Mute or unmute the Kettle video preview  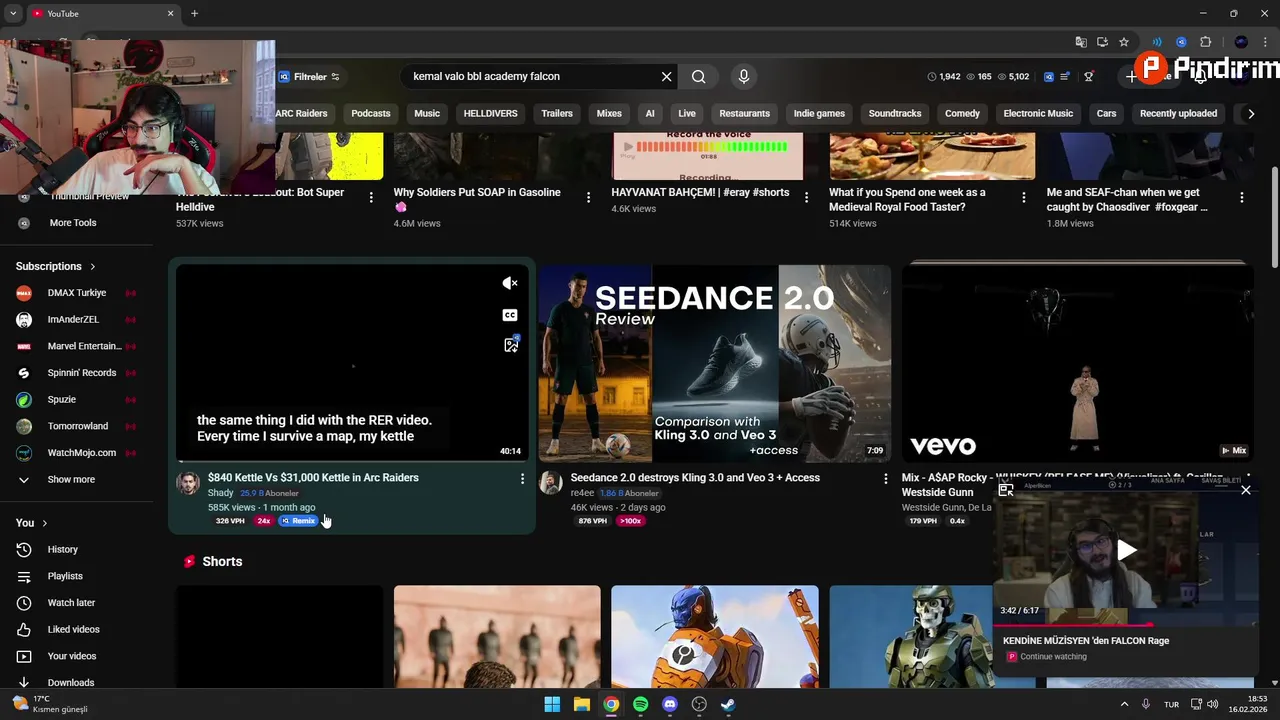click(510, 283)
